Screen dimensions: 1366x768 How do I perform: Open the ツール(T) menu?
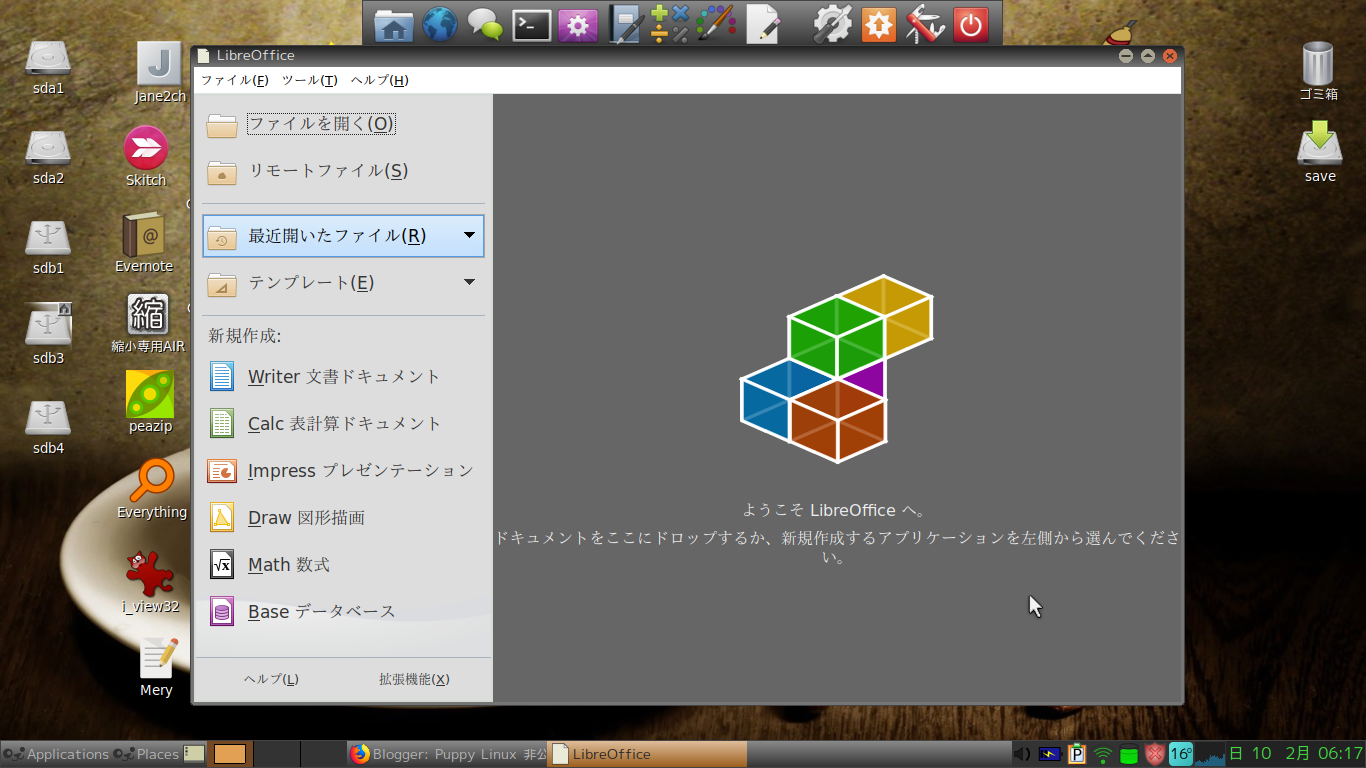309,80
